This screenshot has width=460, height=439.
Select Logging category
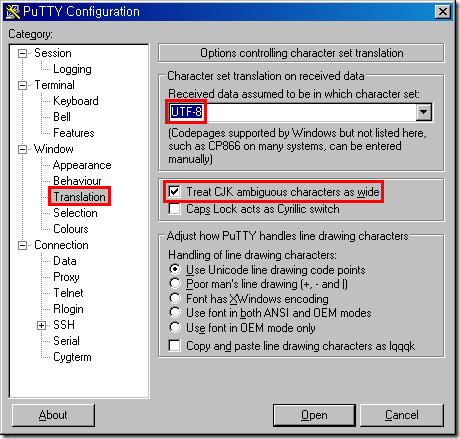(x=72, y=69)
